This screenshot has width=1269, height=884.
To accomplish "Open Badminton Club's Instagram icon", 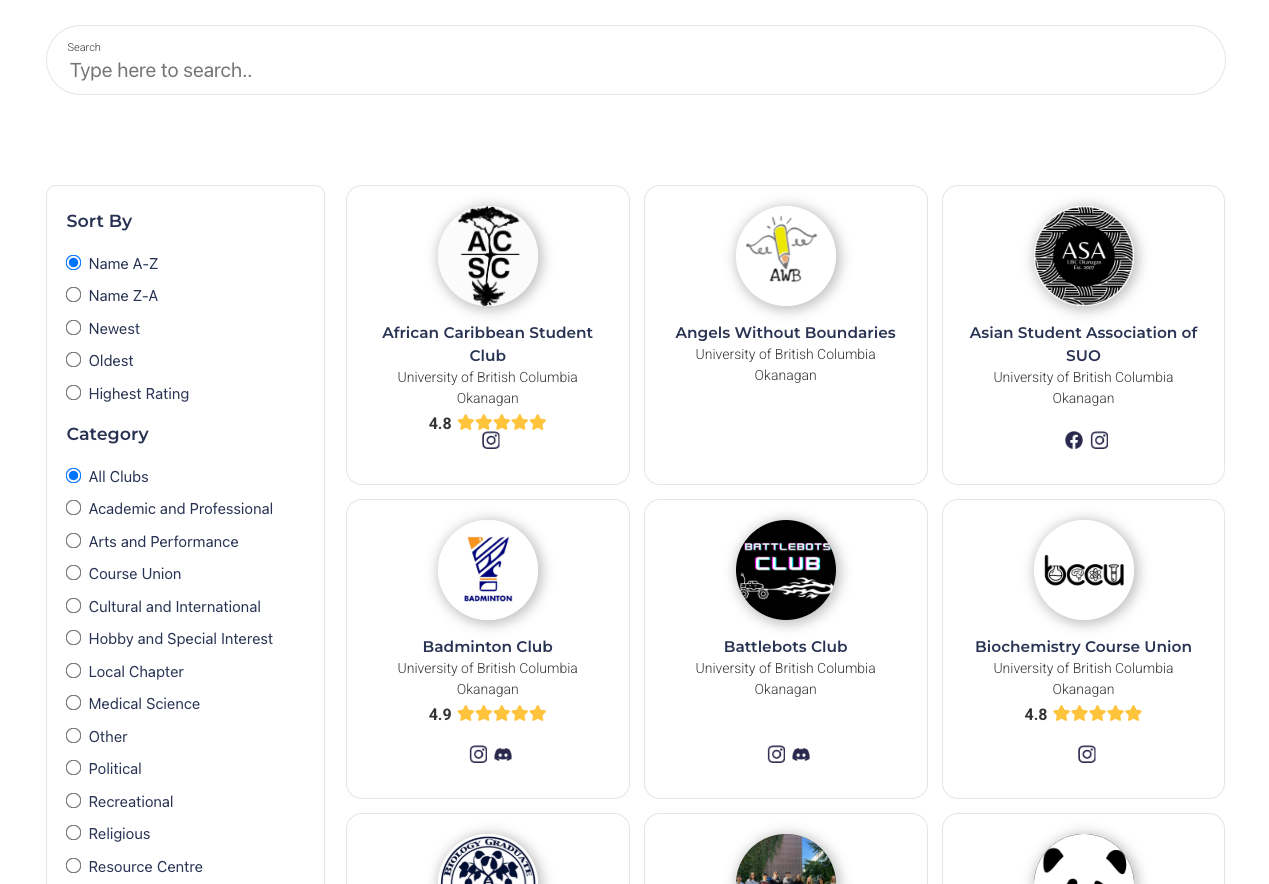I will point(478,754).
